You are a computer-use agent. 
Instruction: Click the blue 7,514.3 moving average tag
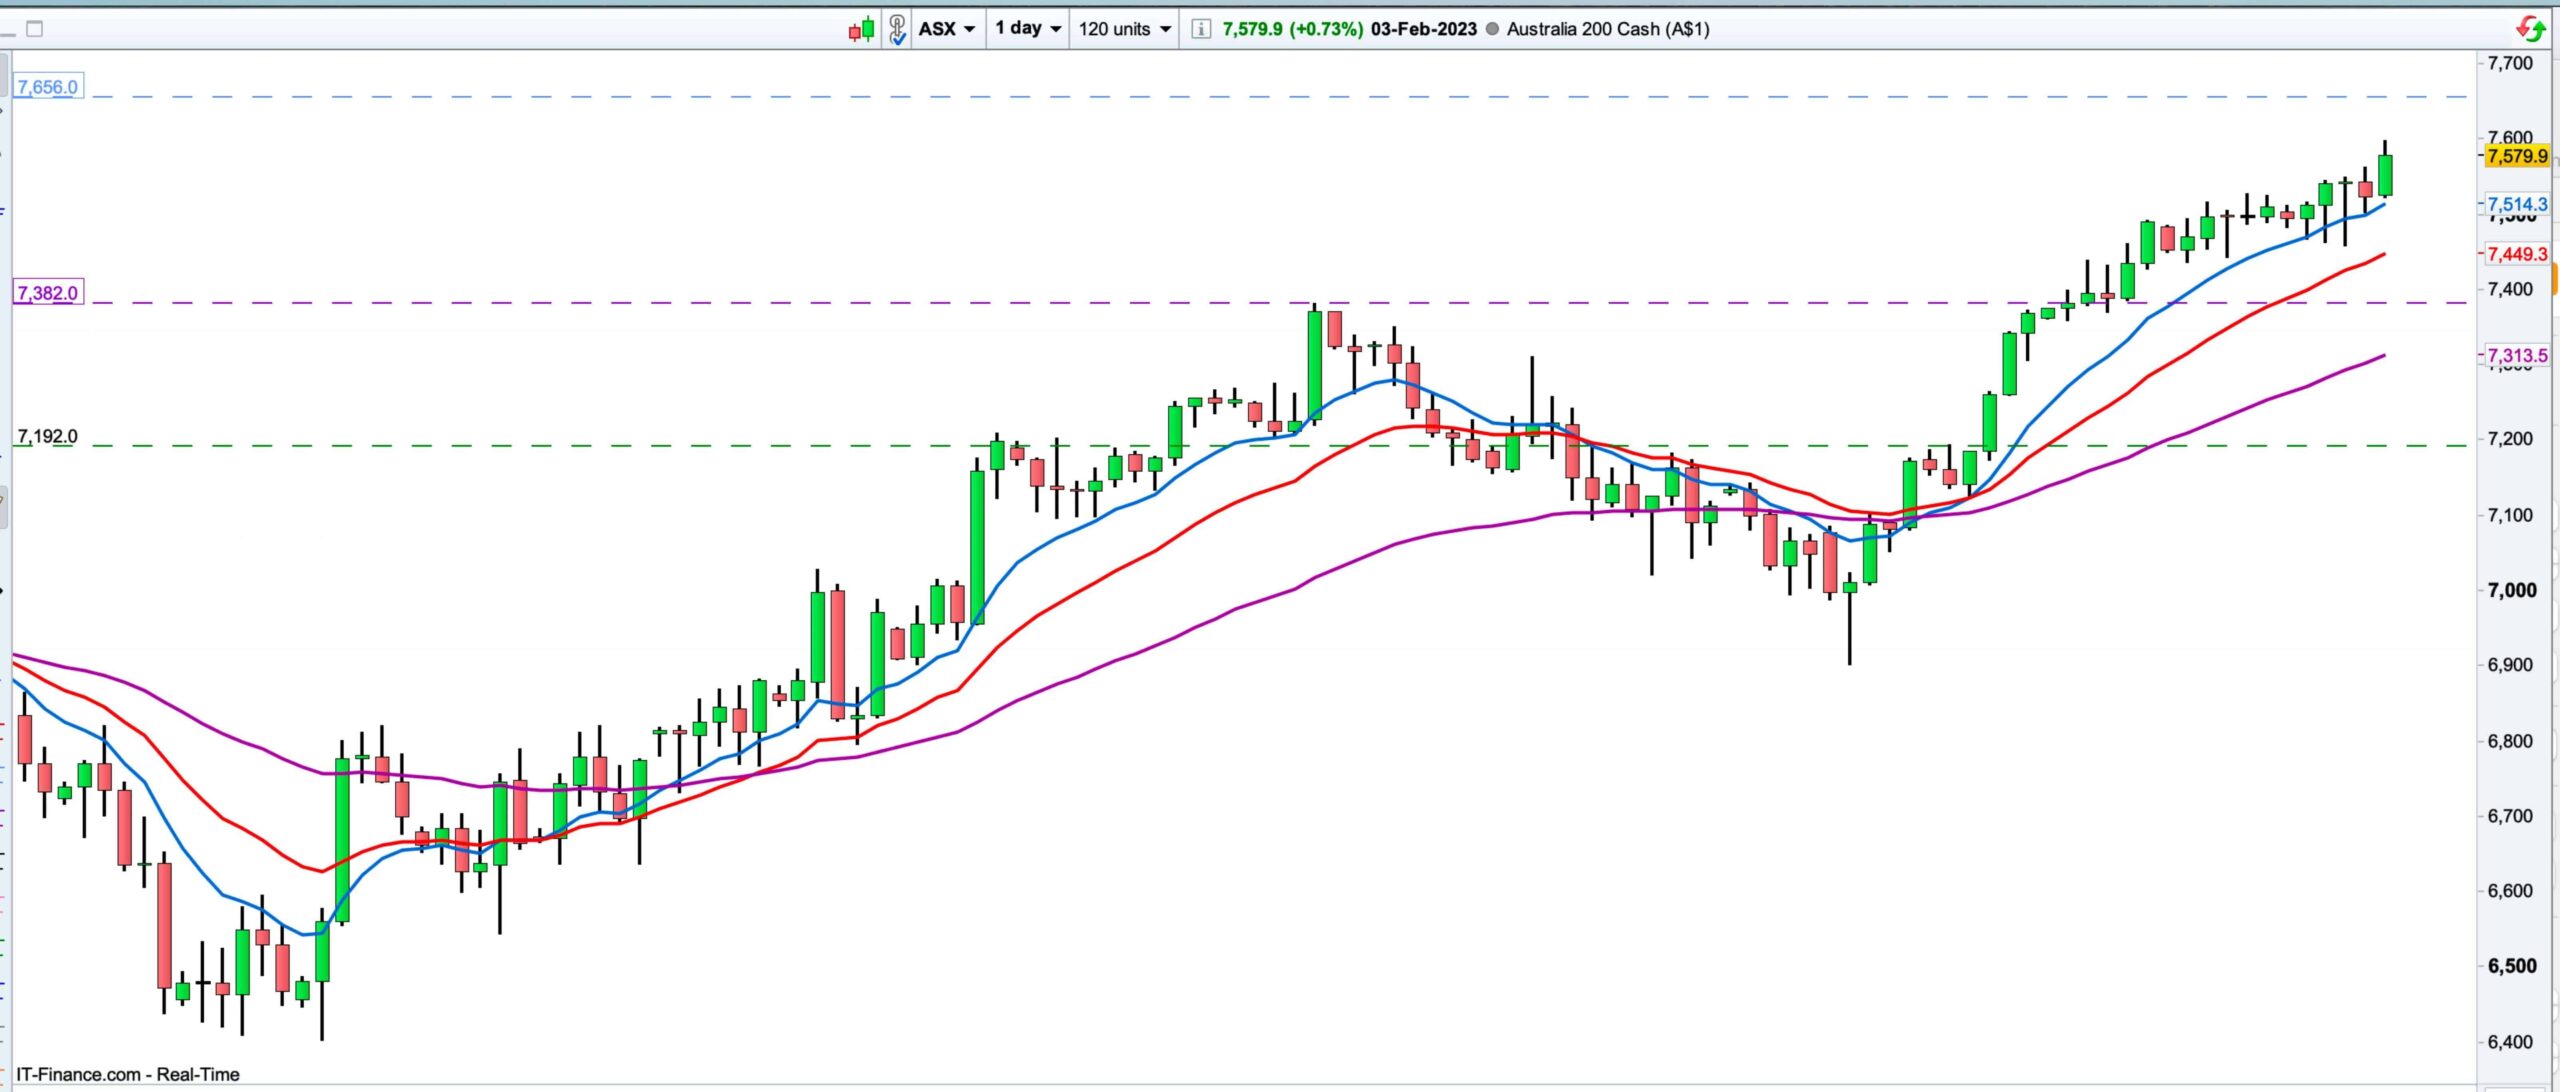[2516, 204]
